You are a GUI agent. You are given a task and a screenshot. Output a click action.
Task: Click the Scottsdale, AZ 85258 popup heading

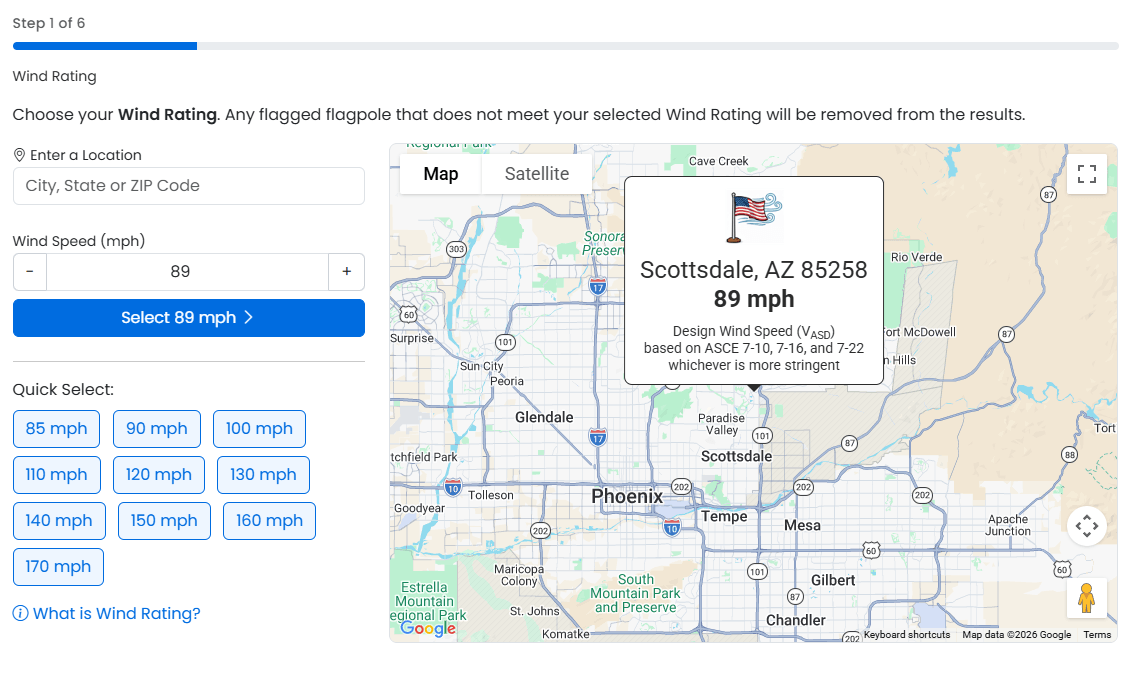tap(754, 270)
